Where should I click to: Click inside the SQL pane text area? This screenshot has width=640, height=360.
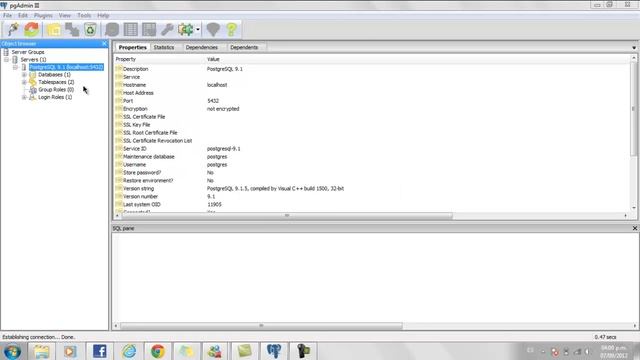tap(375, 278)
